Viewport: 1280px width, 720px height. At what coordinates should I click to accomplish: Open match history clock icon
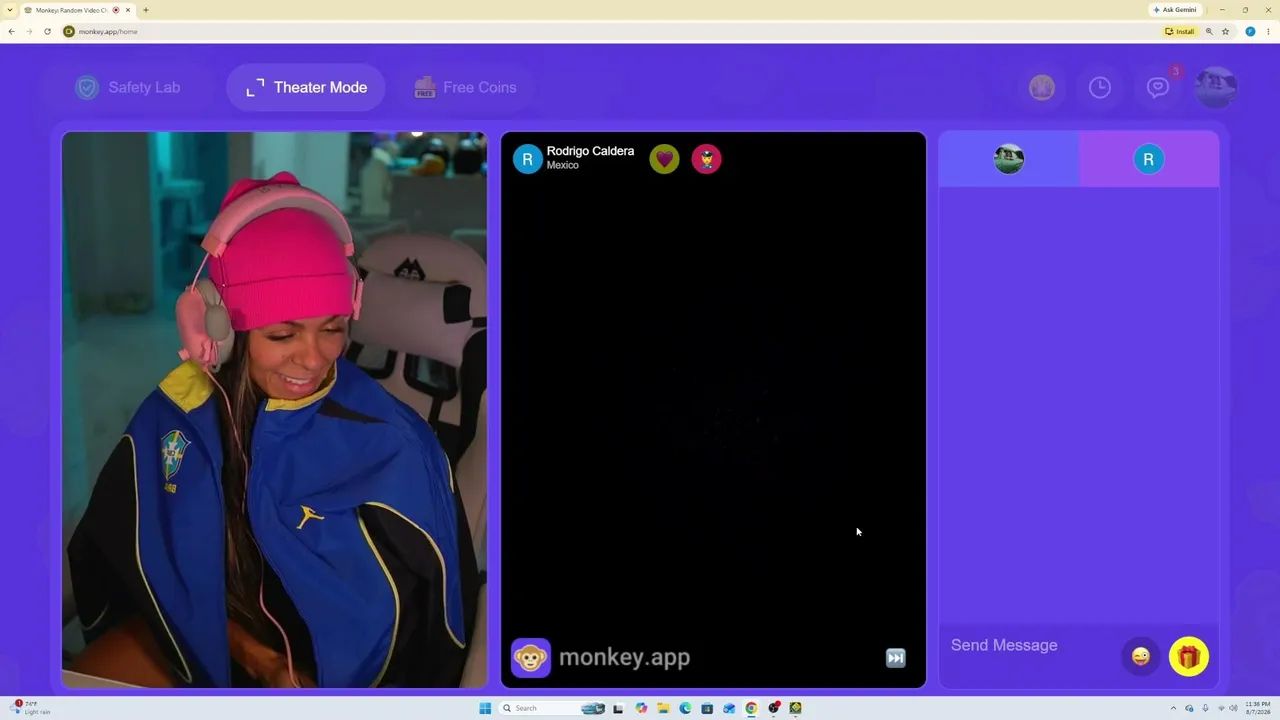tap(1100, 88)
